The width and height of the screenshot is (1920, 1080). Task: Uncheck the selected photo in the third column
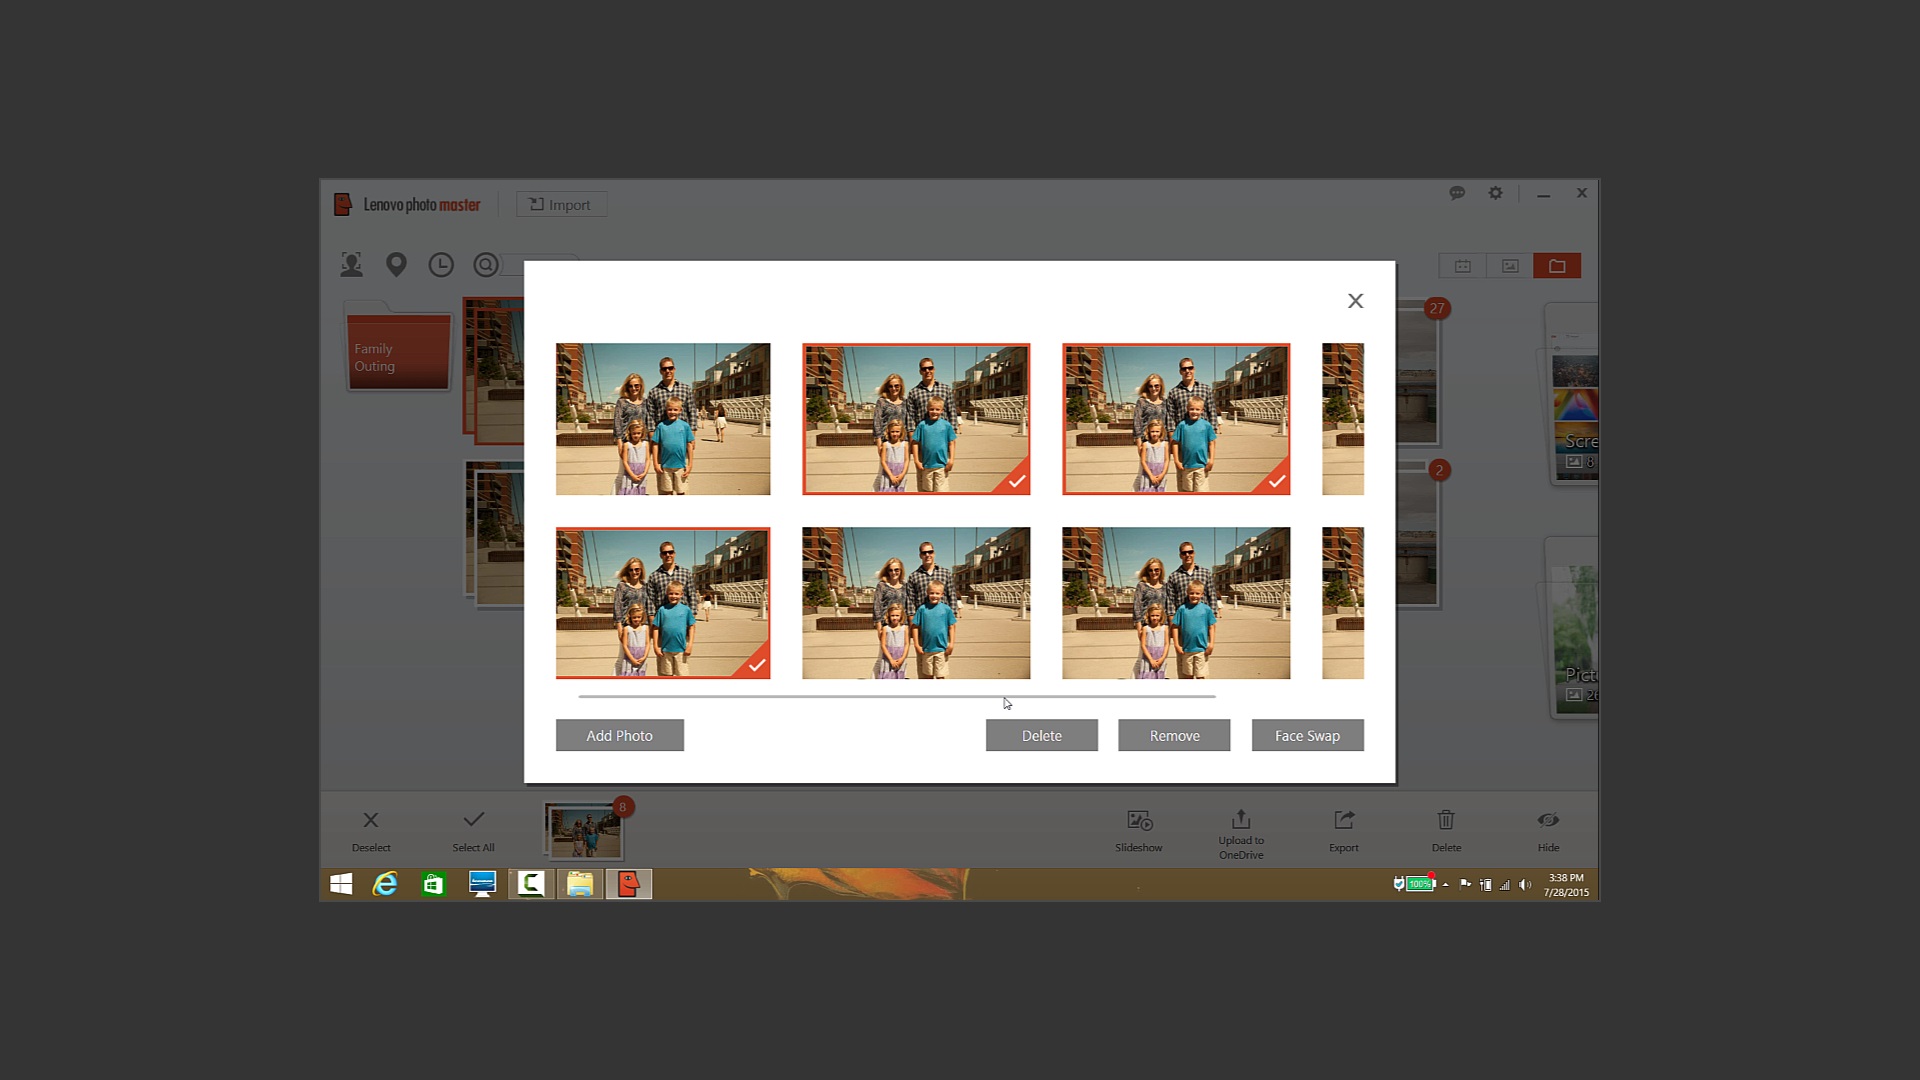click(x=1277, y=481)
